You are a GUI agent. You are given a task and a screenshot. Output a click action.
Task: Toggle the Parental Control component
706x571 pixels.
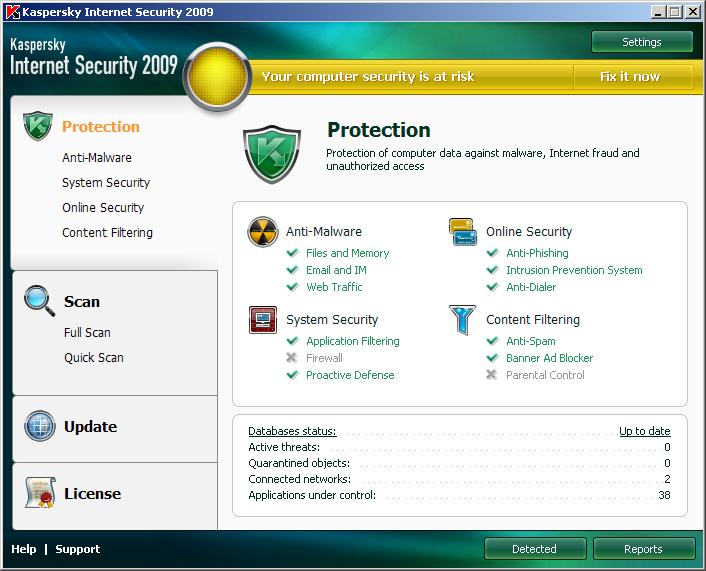(545, 375)
